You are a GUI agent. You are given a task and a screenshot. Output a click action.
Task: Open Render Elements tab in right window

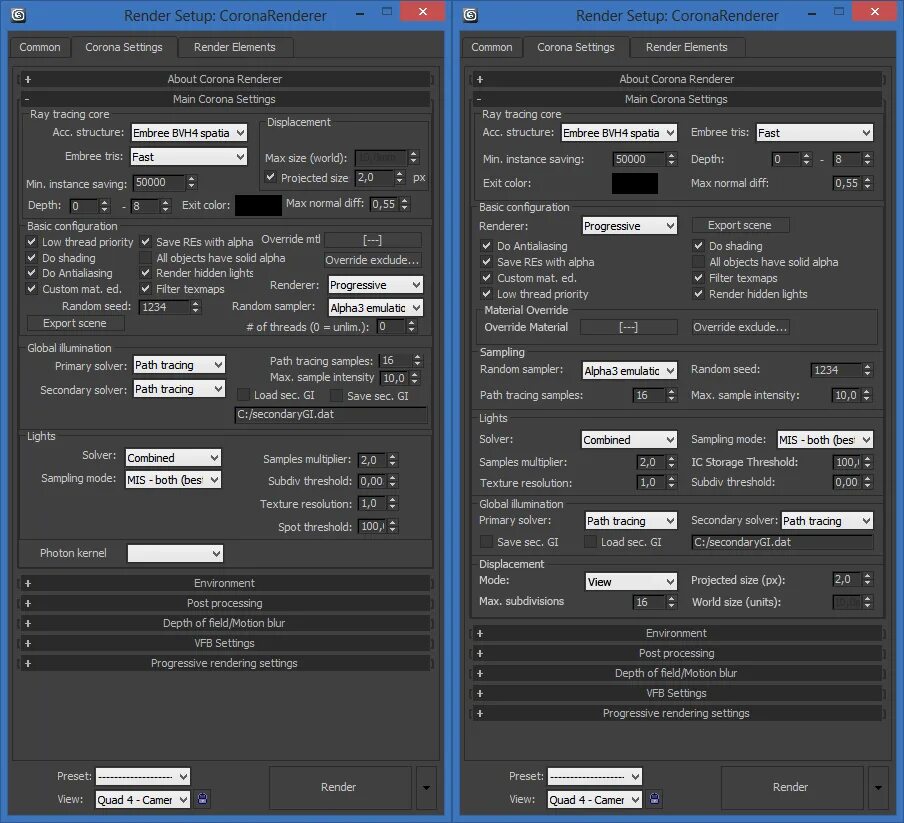click(x=687, y=47)
